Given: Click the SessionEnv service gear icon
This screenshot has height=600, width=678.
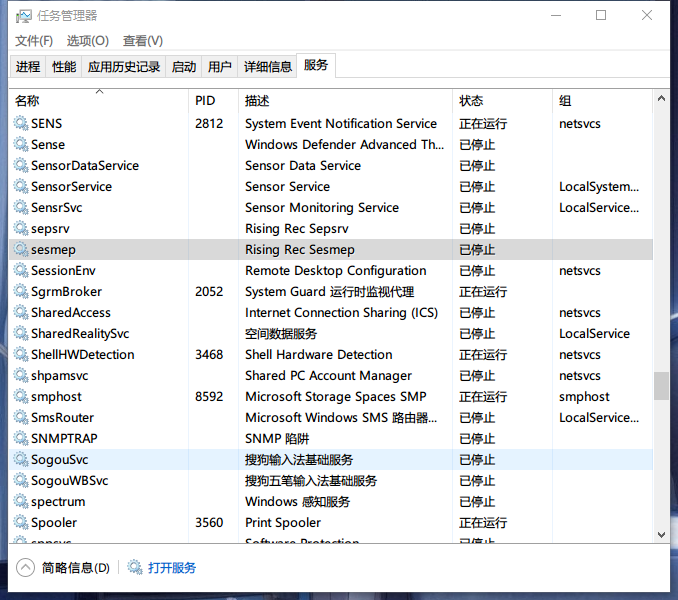Looking at the screenshot, I should [21, 271].
